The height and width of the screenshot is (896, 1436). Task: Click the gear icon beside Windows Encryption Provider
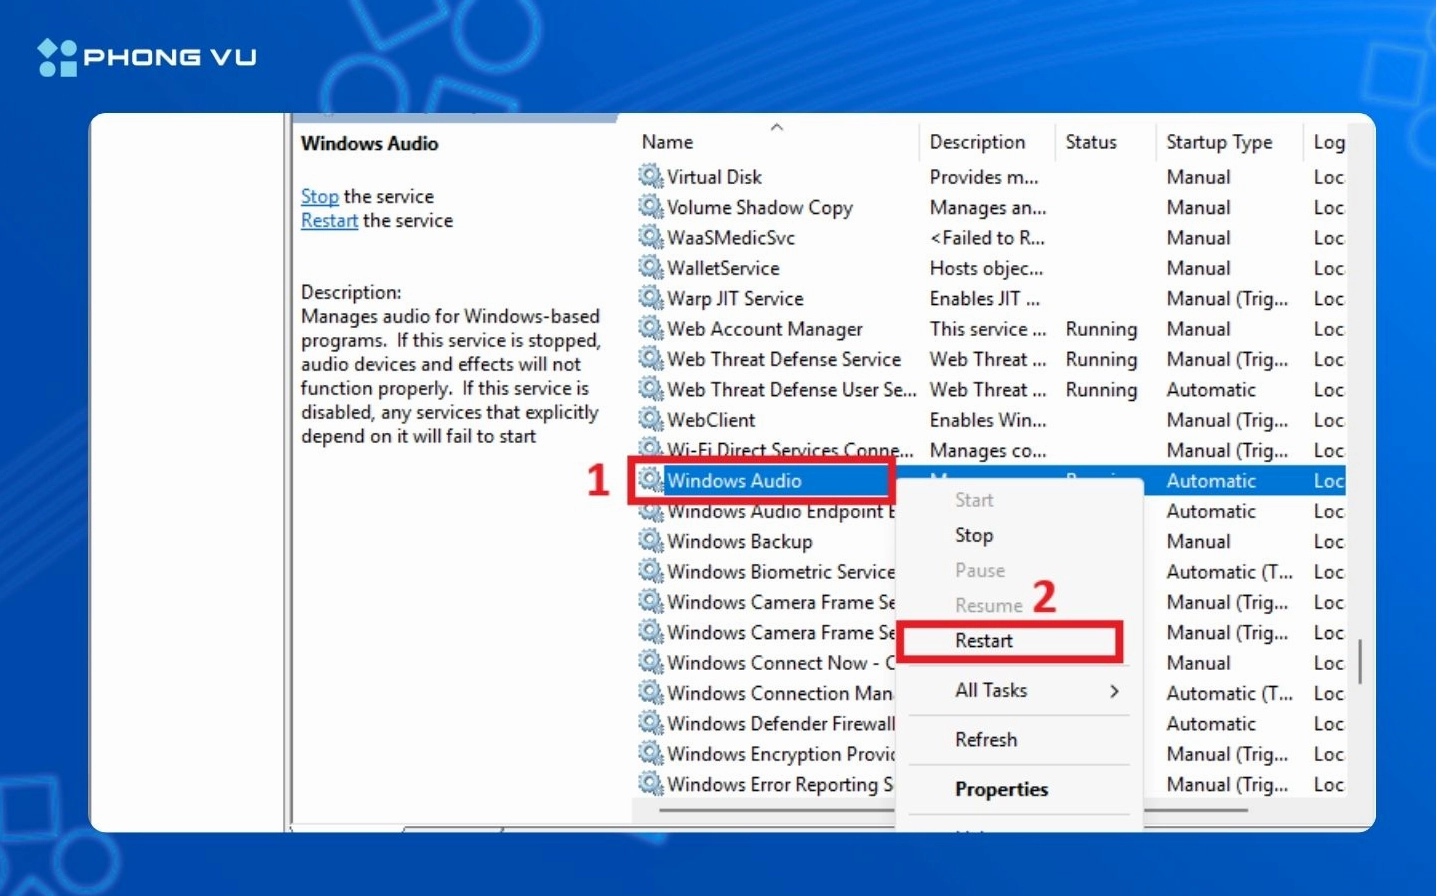click(651, 753)
